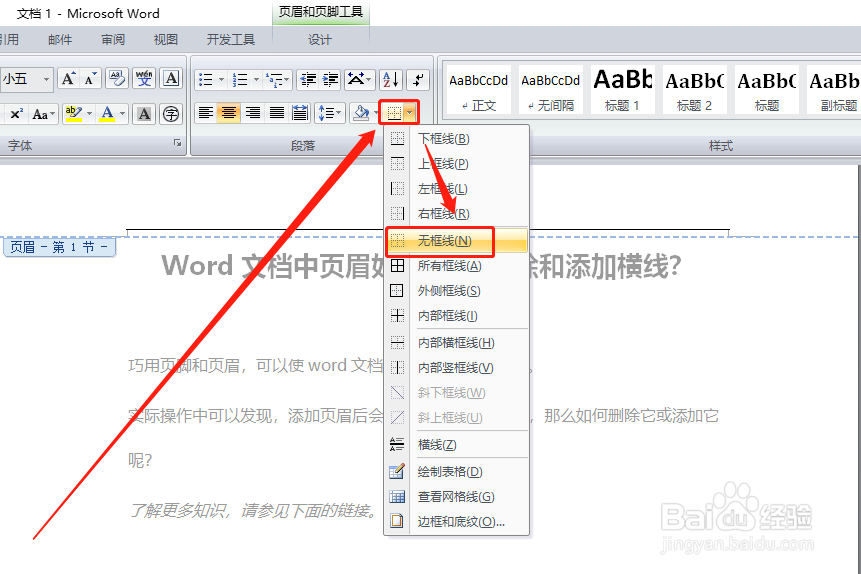The width and height of the screenshot is (861, 574).
Task: Select 无框线(N) to remove borders
Action: 456,241
